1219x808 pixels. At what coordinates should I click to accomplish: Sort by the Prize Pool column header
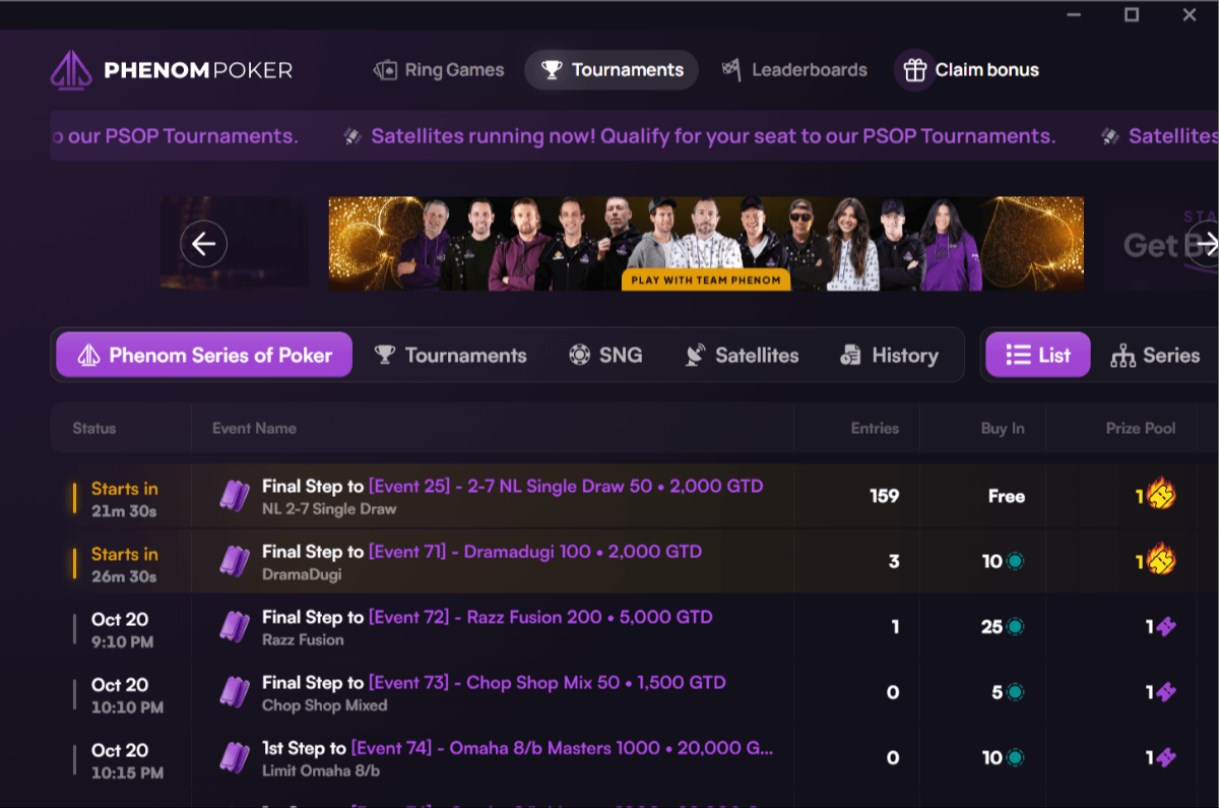[1140, 428]
